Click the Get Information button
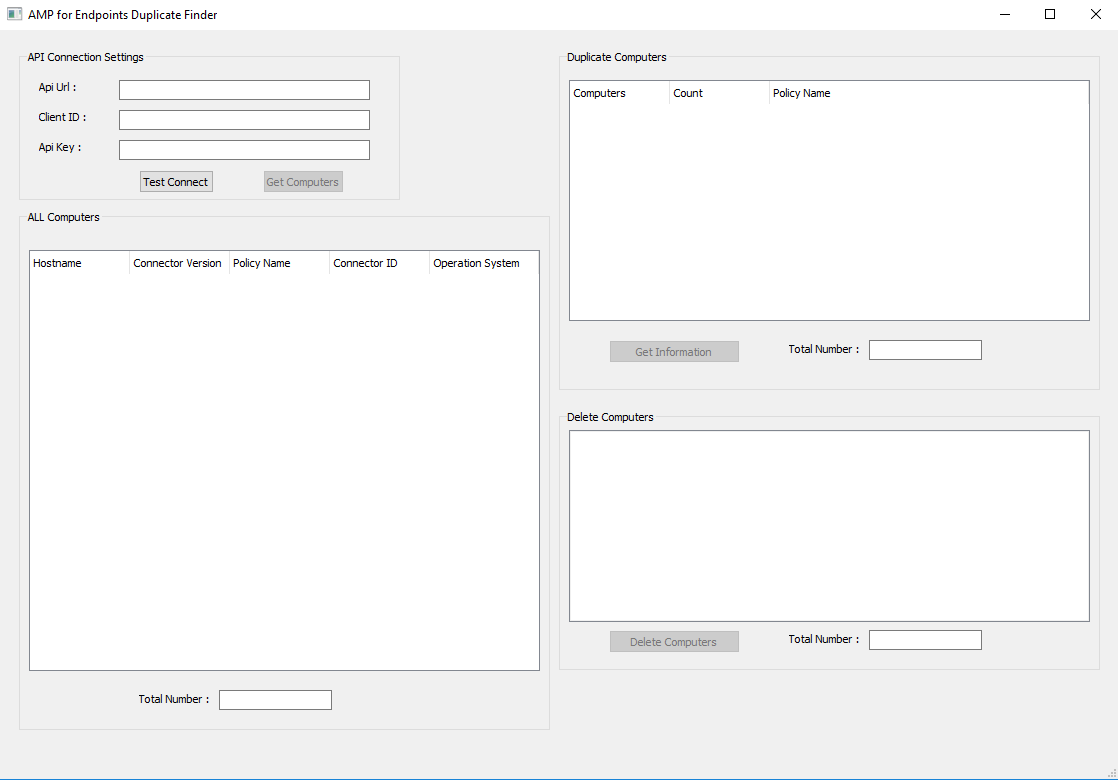 coord(674,351)
